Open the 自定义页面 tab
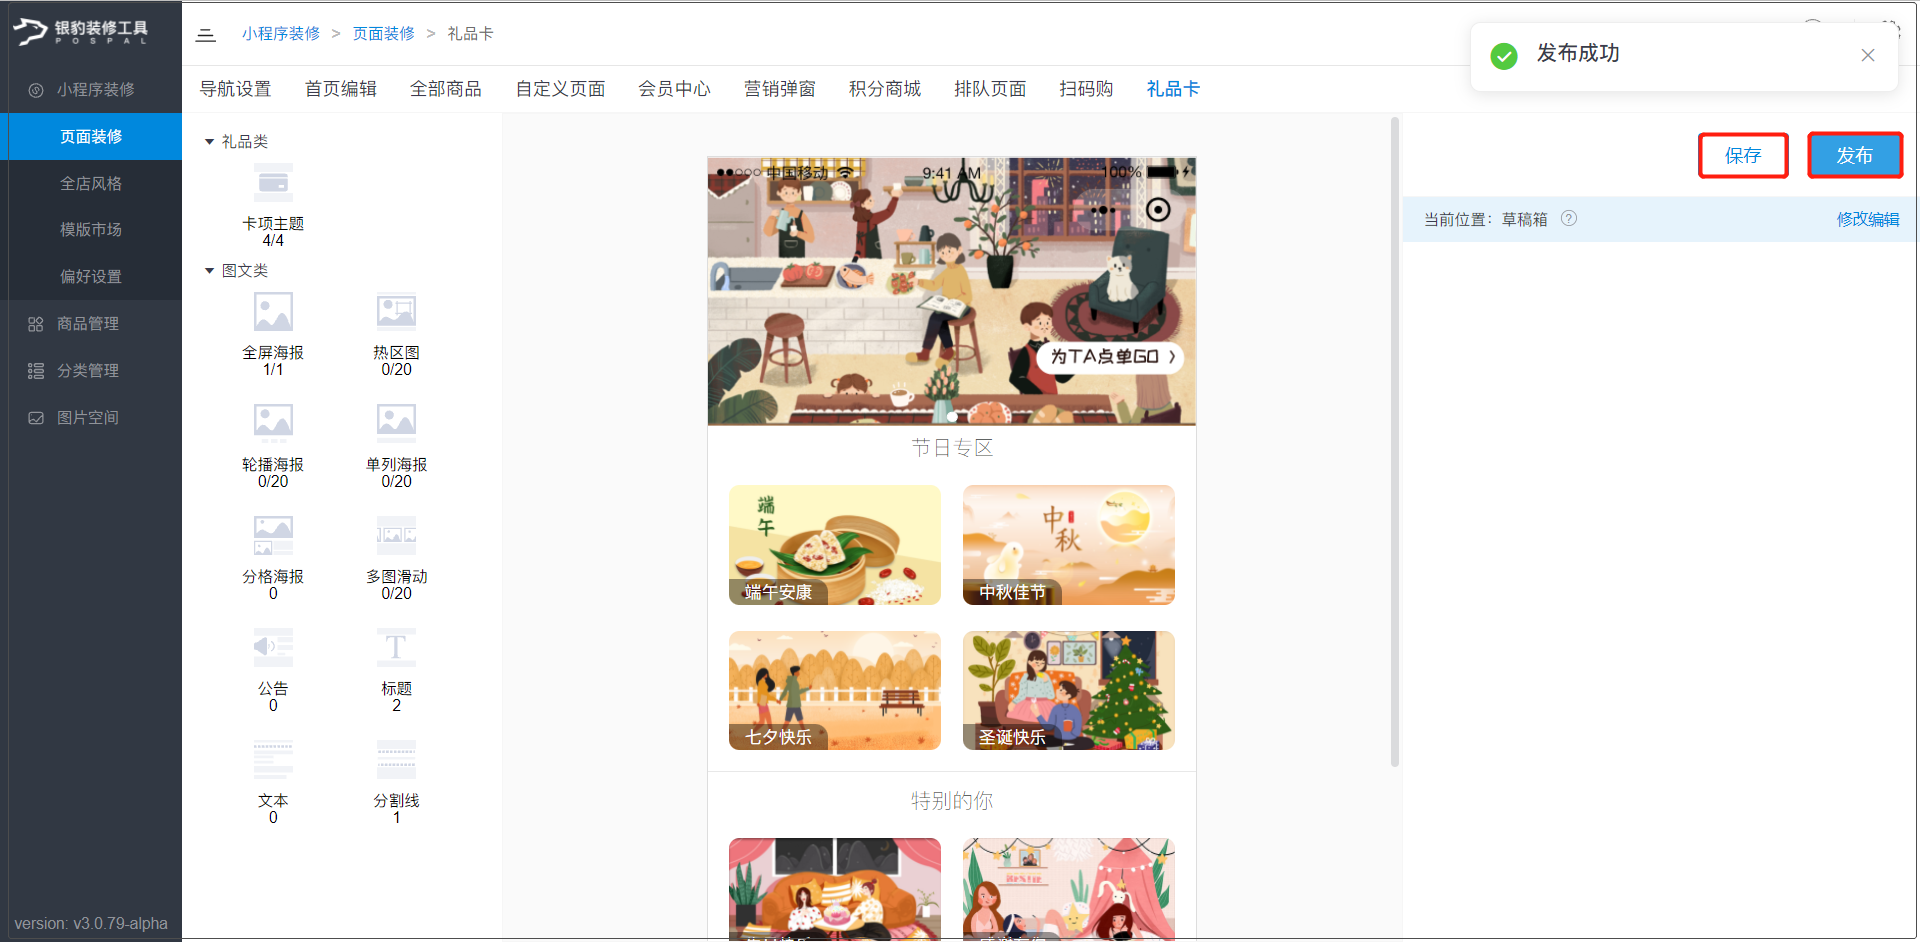The image size is (1920, 942). click(x=560, y=89)
